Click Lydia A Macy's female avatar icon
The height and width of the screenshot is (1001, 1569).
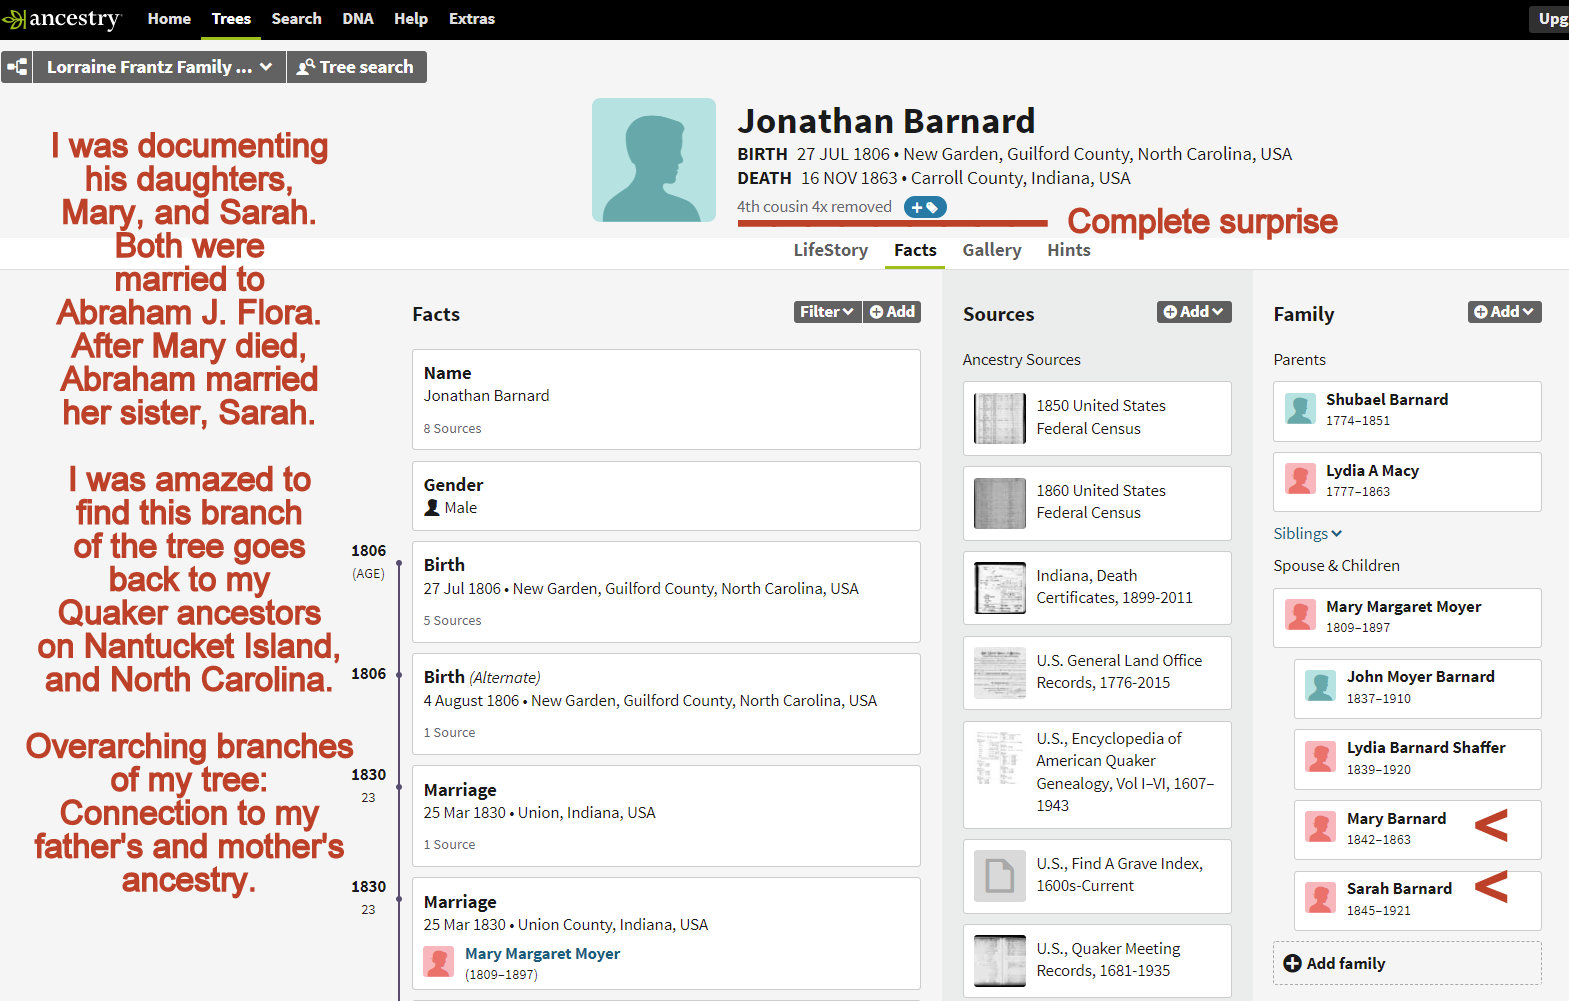pos(1300,481)
